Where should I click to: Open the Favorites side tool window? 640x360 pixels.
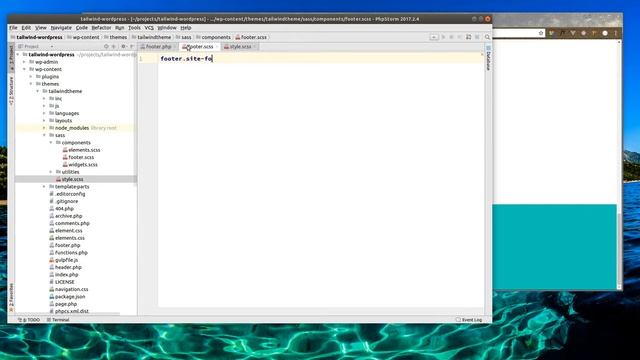11,297
